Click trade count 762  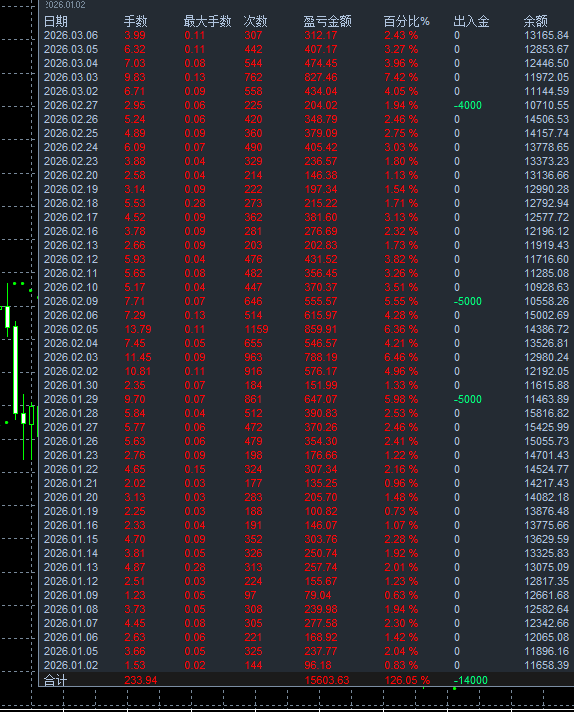(253, 77)
